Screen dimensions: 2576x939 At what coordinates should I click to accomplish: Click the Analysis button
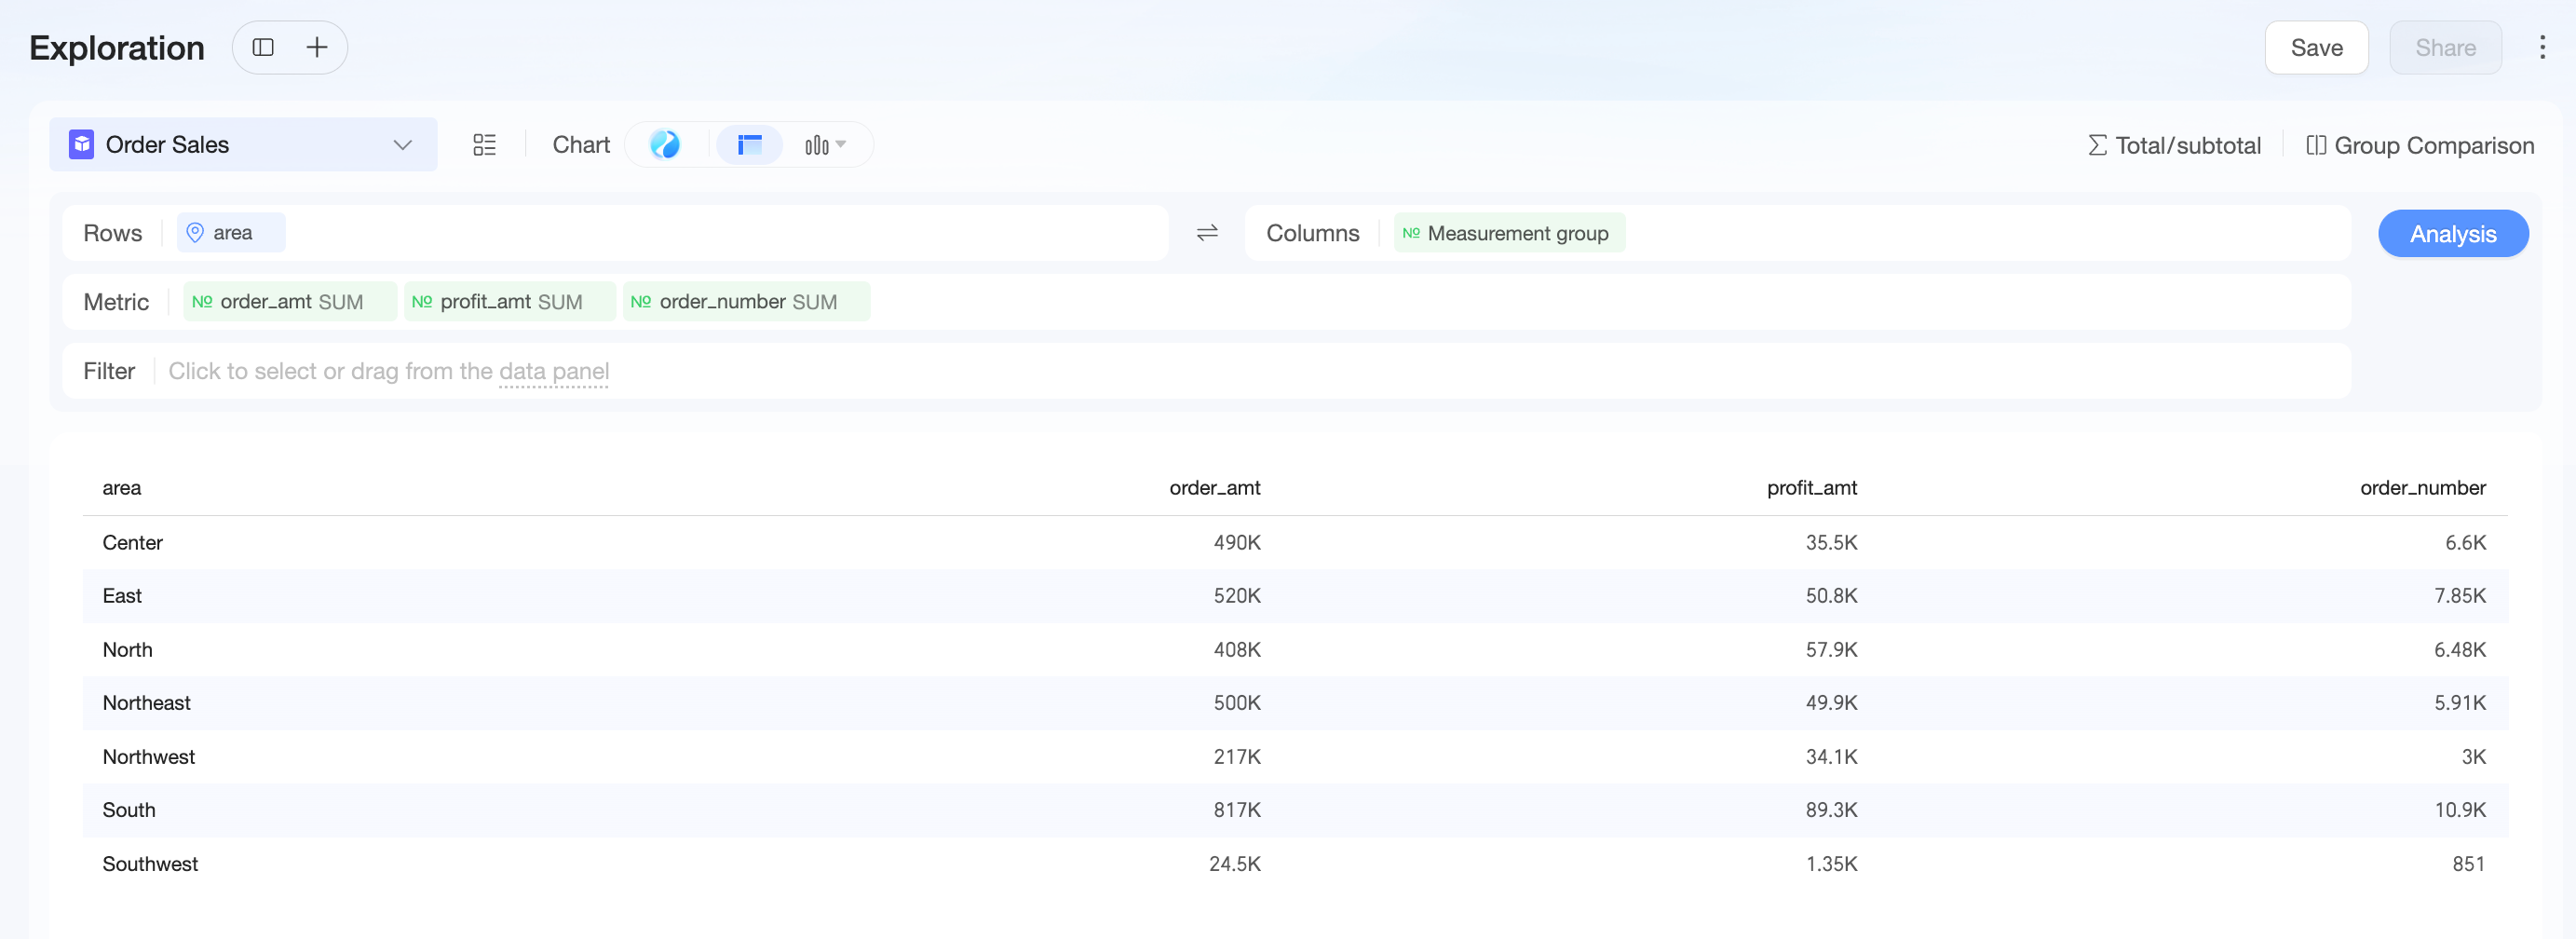[2453, 234]
